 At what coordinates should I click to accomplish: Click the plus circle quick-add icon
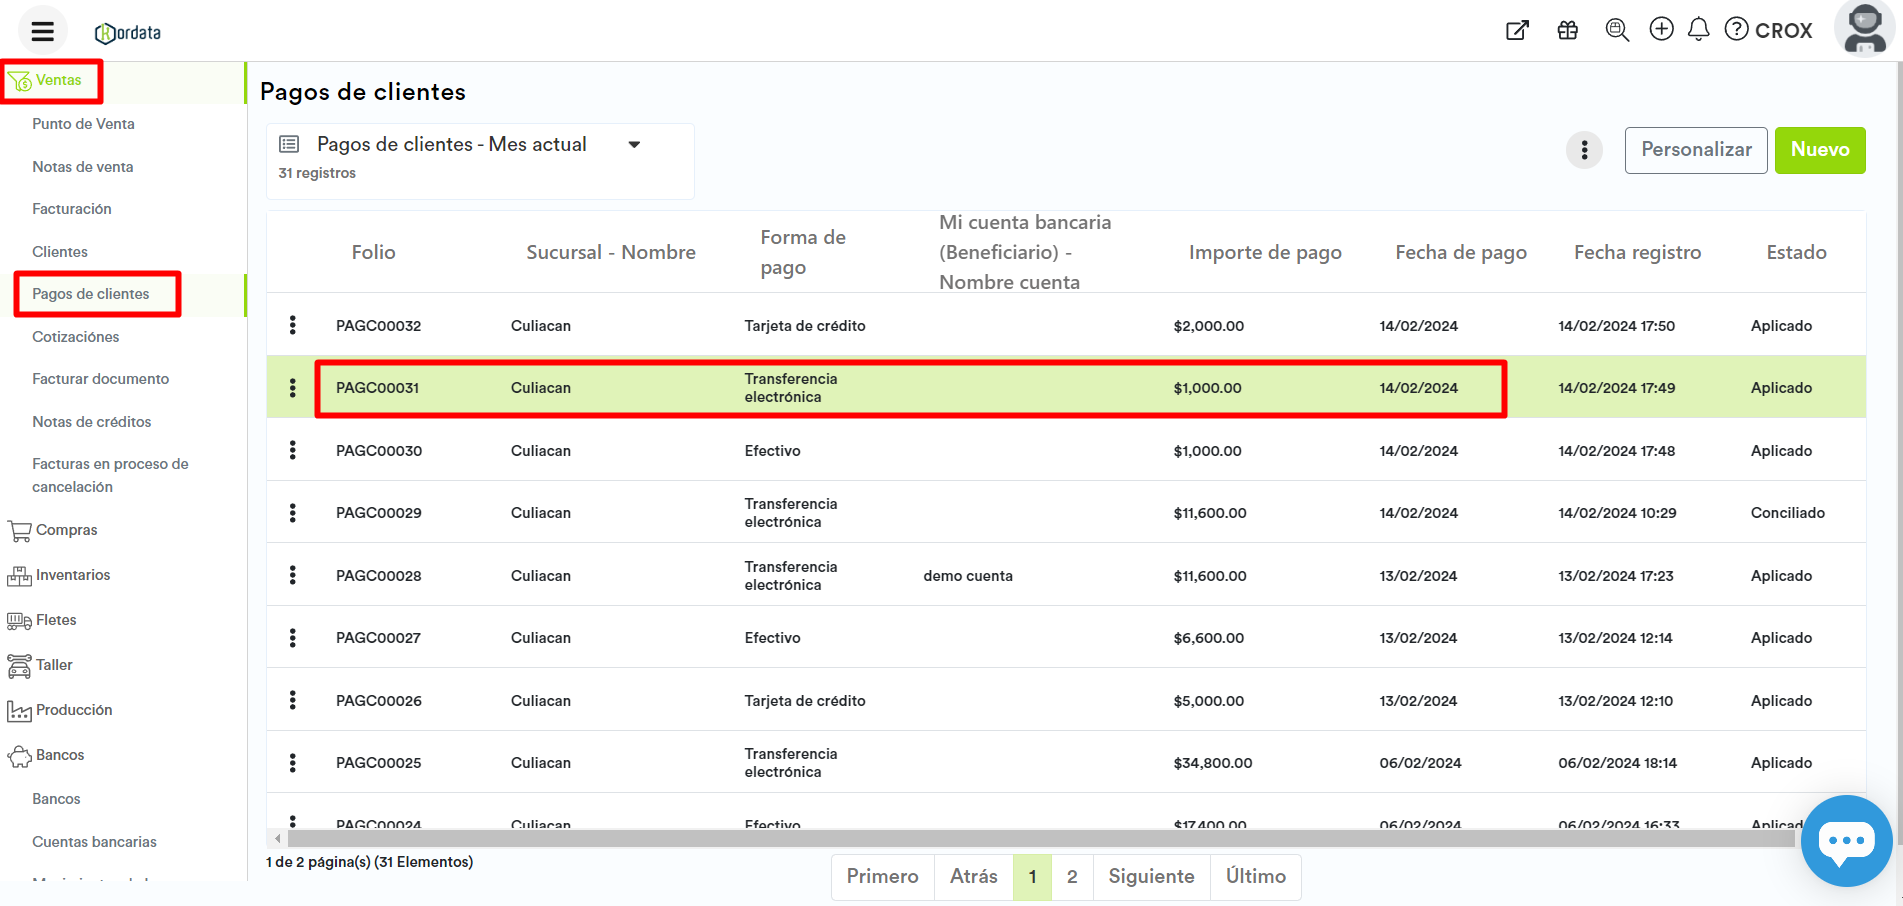pyautogui.click(x=1661, y=30)
